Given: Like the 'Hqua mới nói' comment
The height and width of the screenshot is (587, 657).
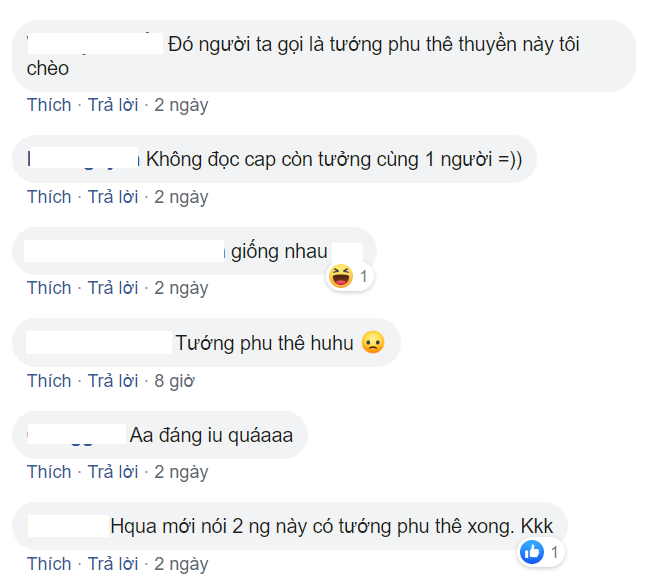Looking at the screenshot, I should pos(49,564).
